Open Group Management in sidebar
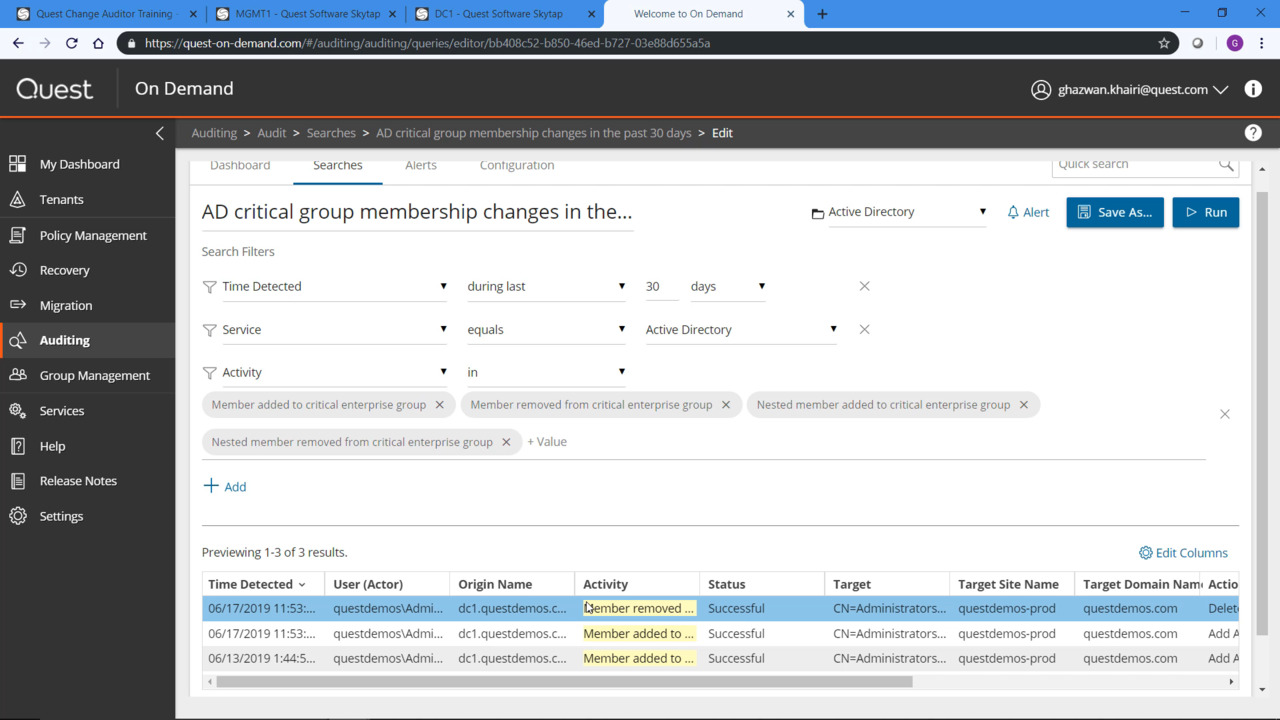This screenshot has height=720, width=1280. tap(94, 375)
